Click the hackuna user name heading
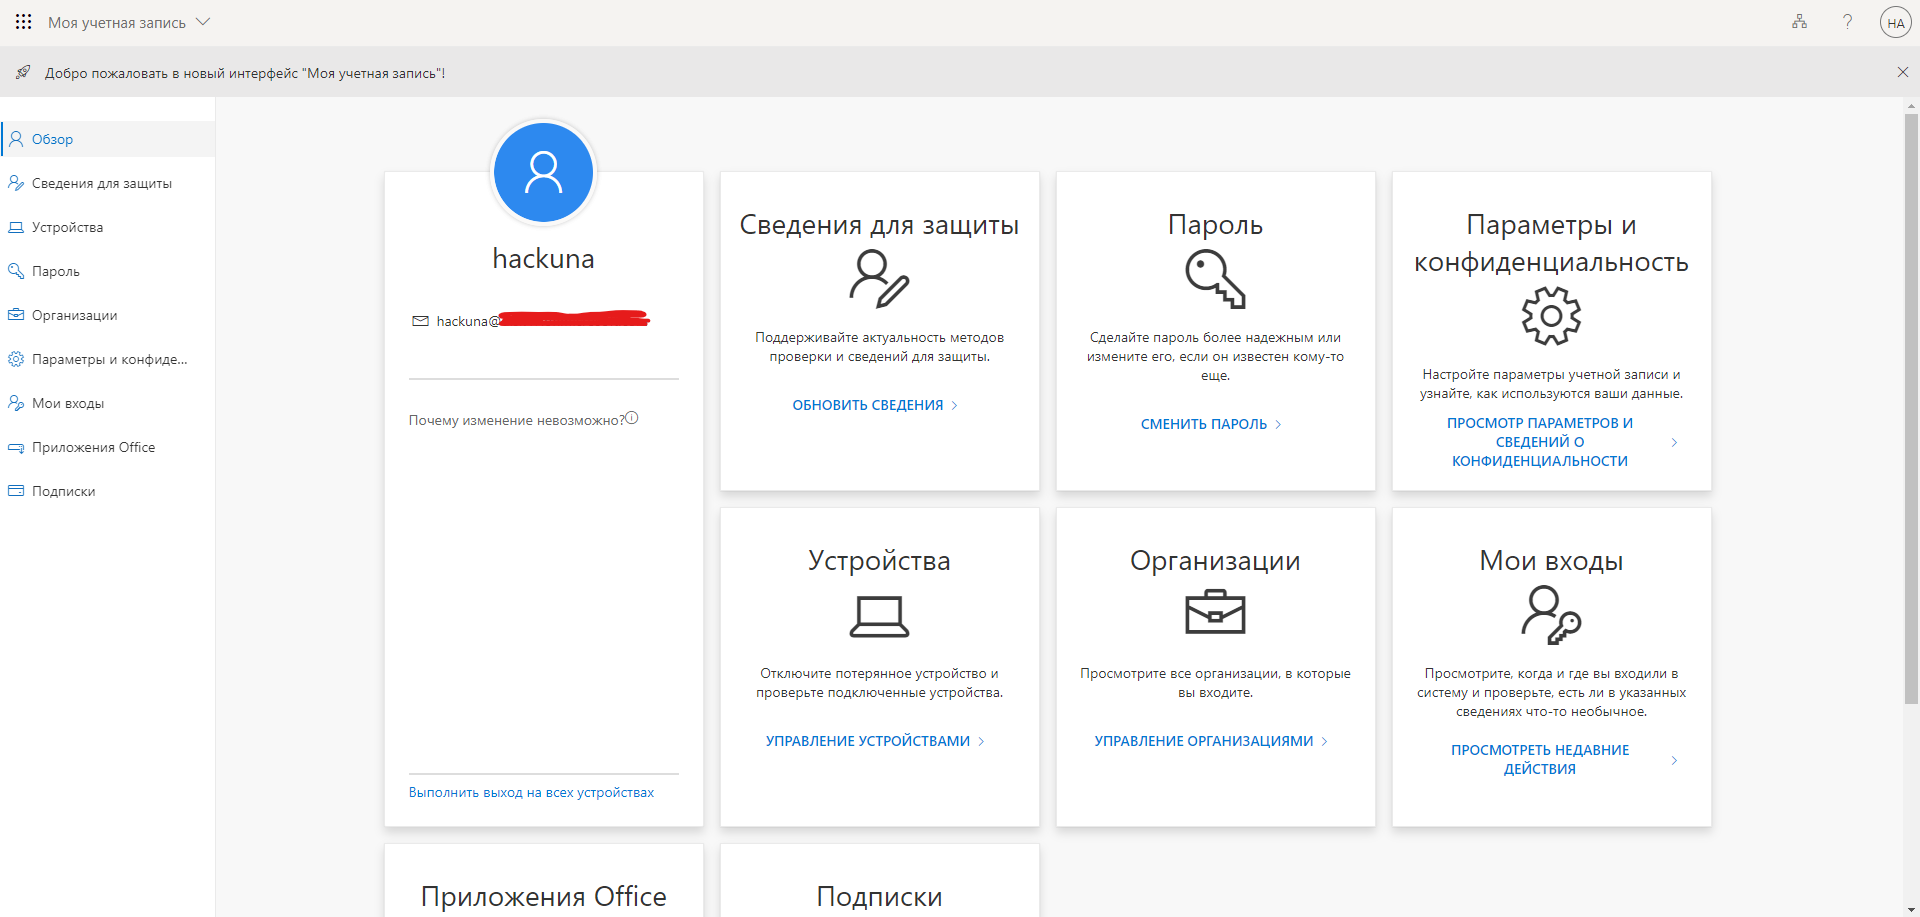The image size is (1920, 917). pyautogui.click(x=543, y=259)
